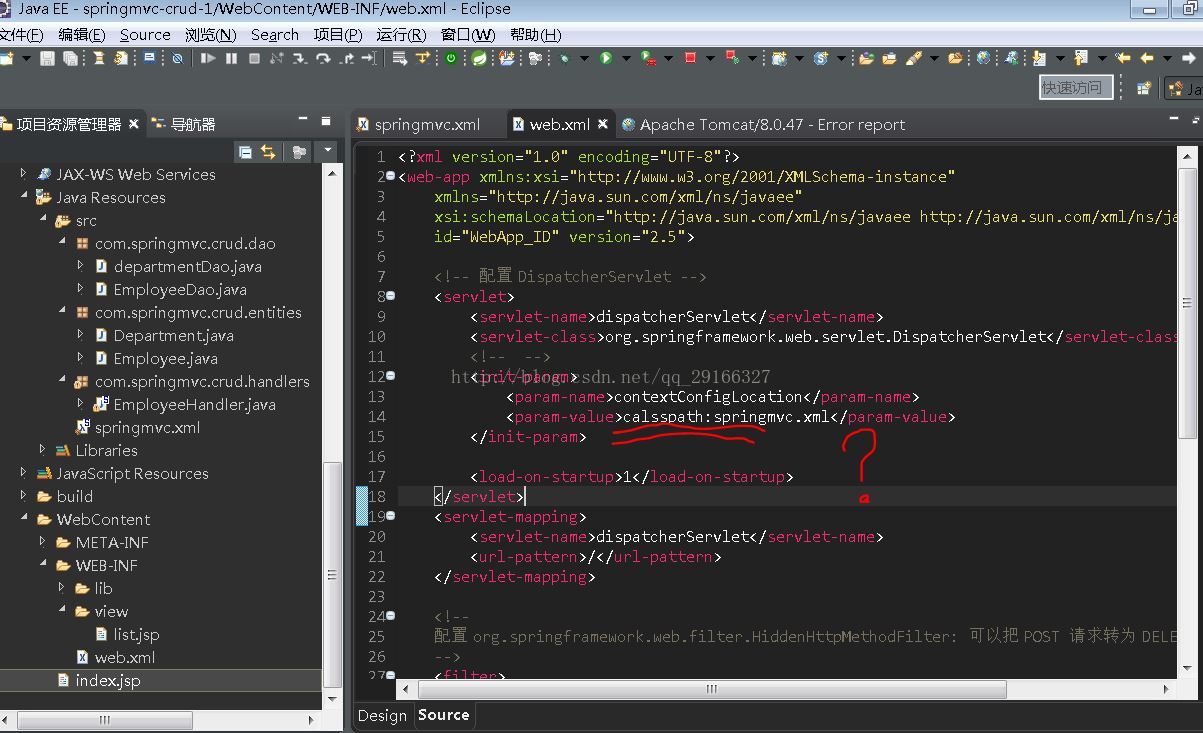Expand the JAX-WS Web Services node

24,174
